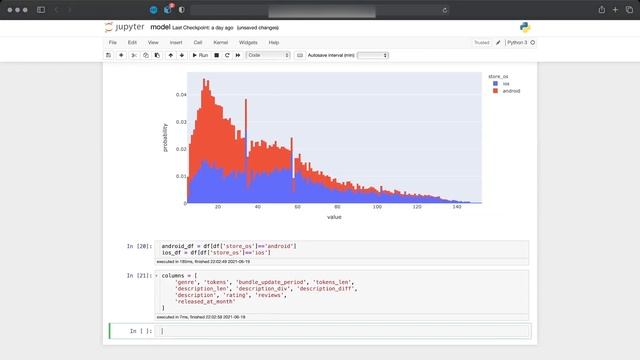Move selected cell down arrow

pos(182,55)
